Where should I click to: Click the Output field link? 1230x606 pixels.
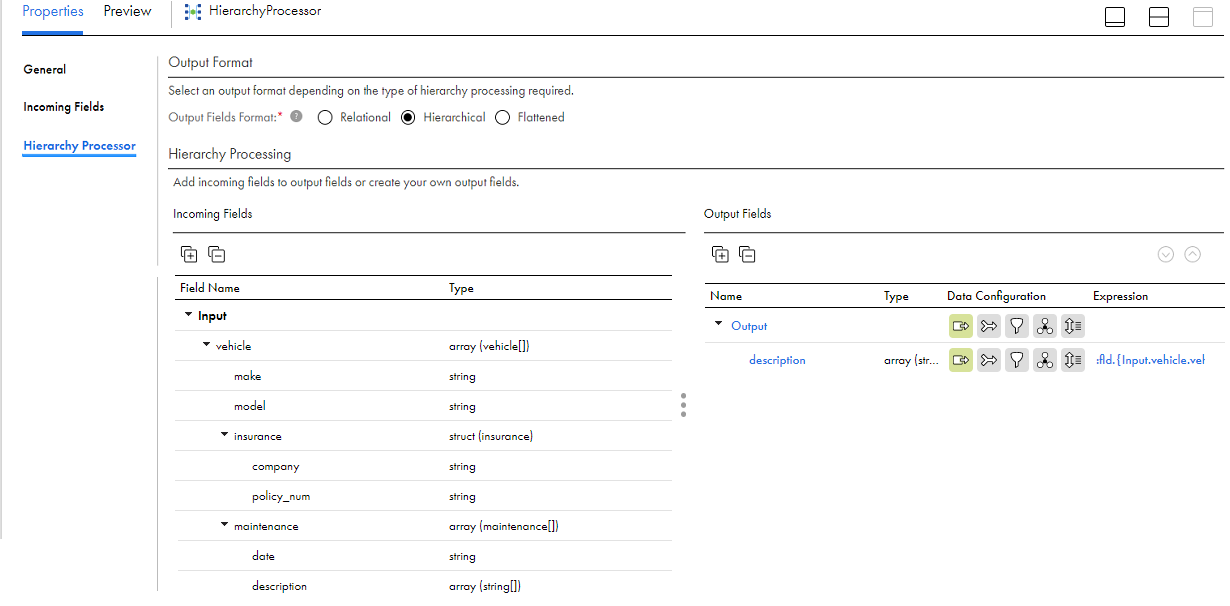coord(749,326)
